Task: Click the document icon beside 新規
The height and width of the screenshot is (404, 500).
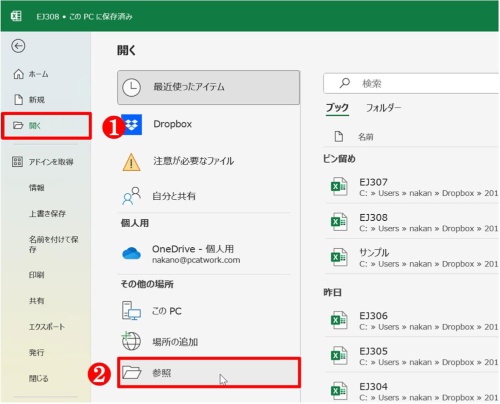Action: tap(18, 99)
